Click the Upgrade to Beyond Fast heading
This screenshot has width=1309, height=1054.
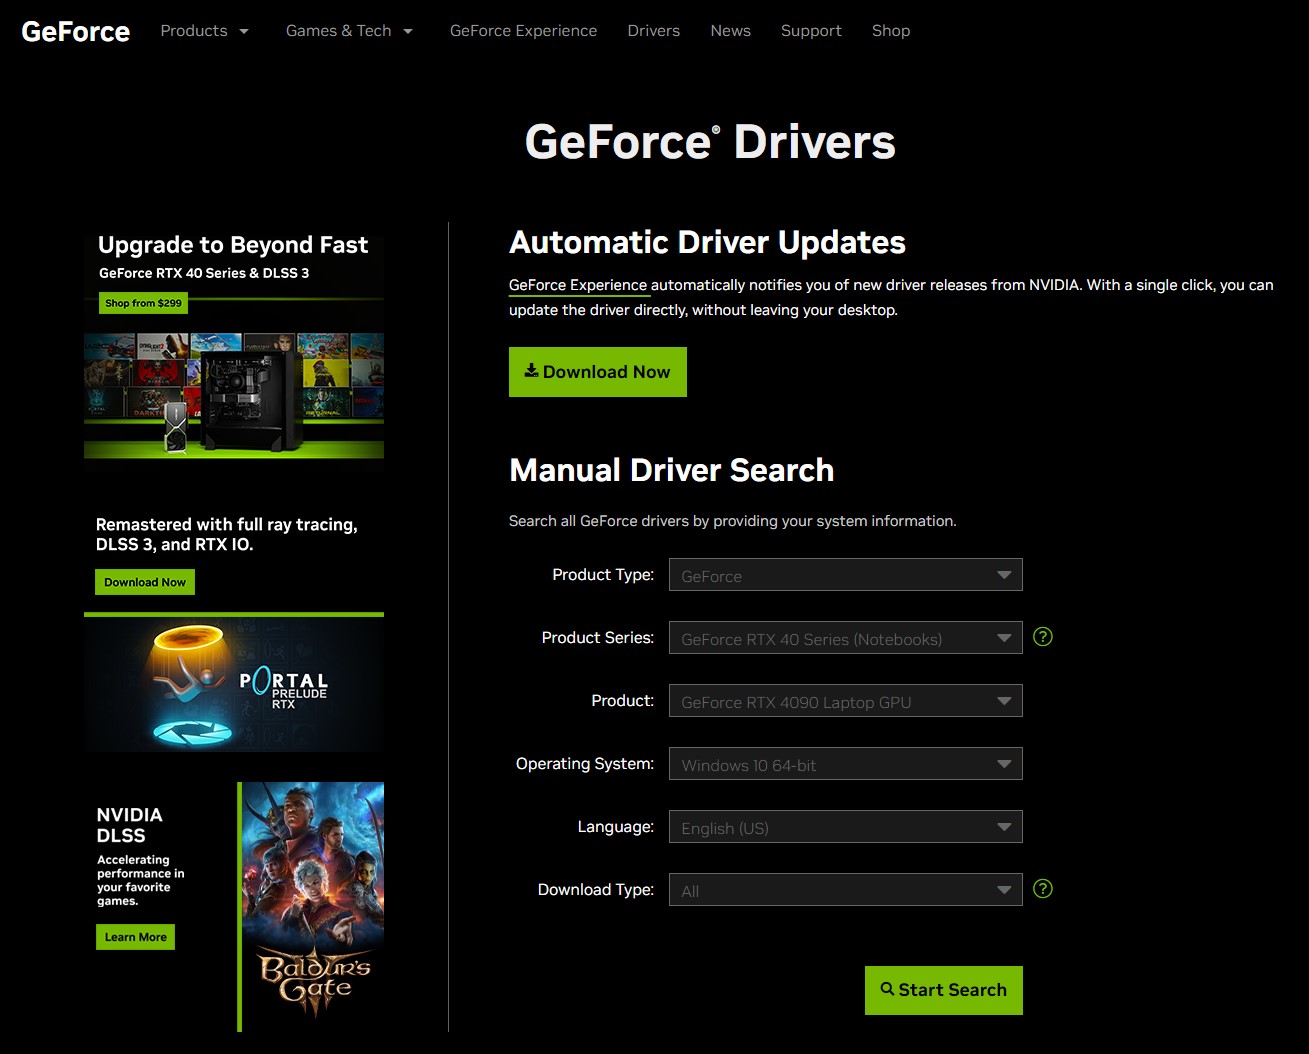(233, 245)
